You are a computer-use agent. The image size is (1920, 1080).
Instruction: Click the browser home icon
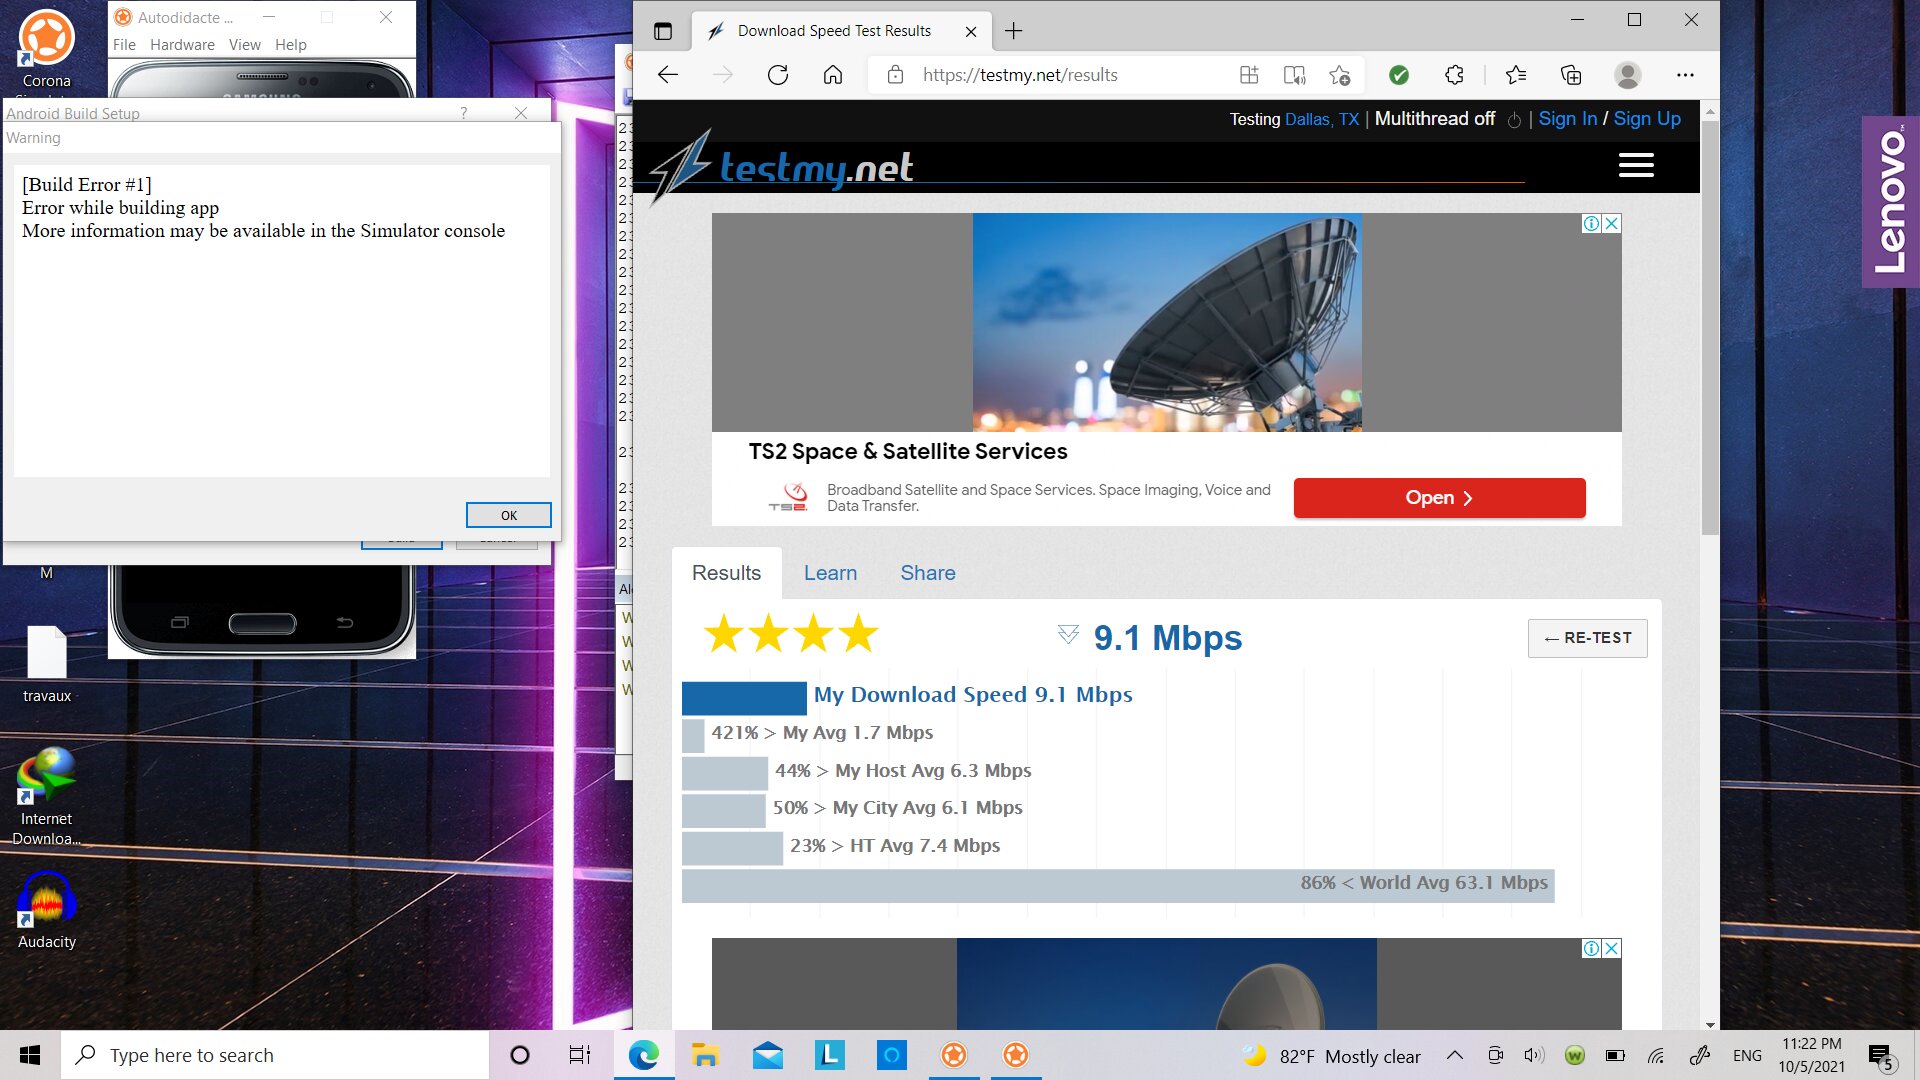click(833, 75)
